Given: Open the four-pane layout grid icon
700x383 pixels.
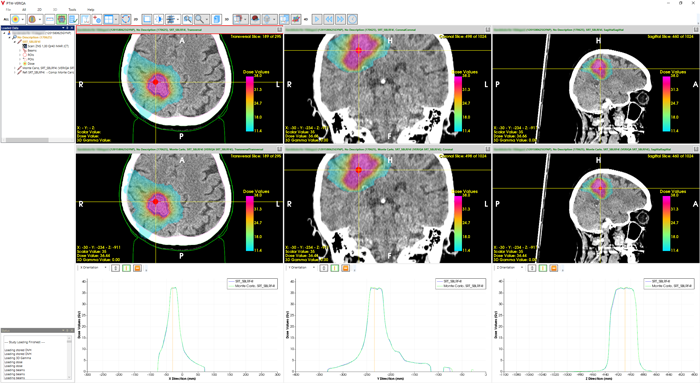Looking at the screenshot, I should 108,19.
